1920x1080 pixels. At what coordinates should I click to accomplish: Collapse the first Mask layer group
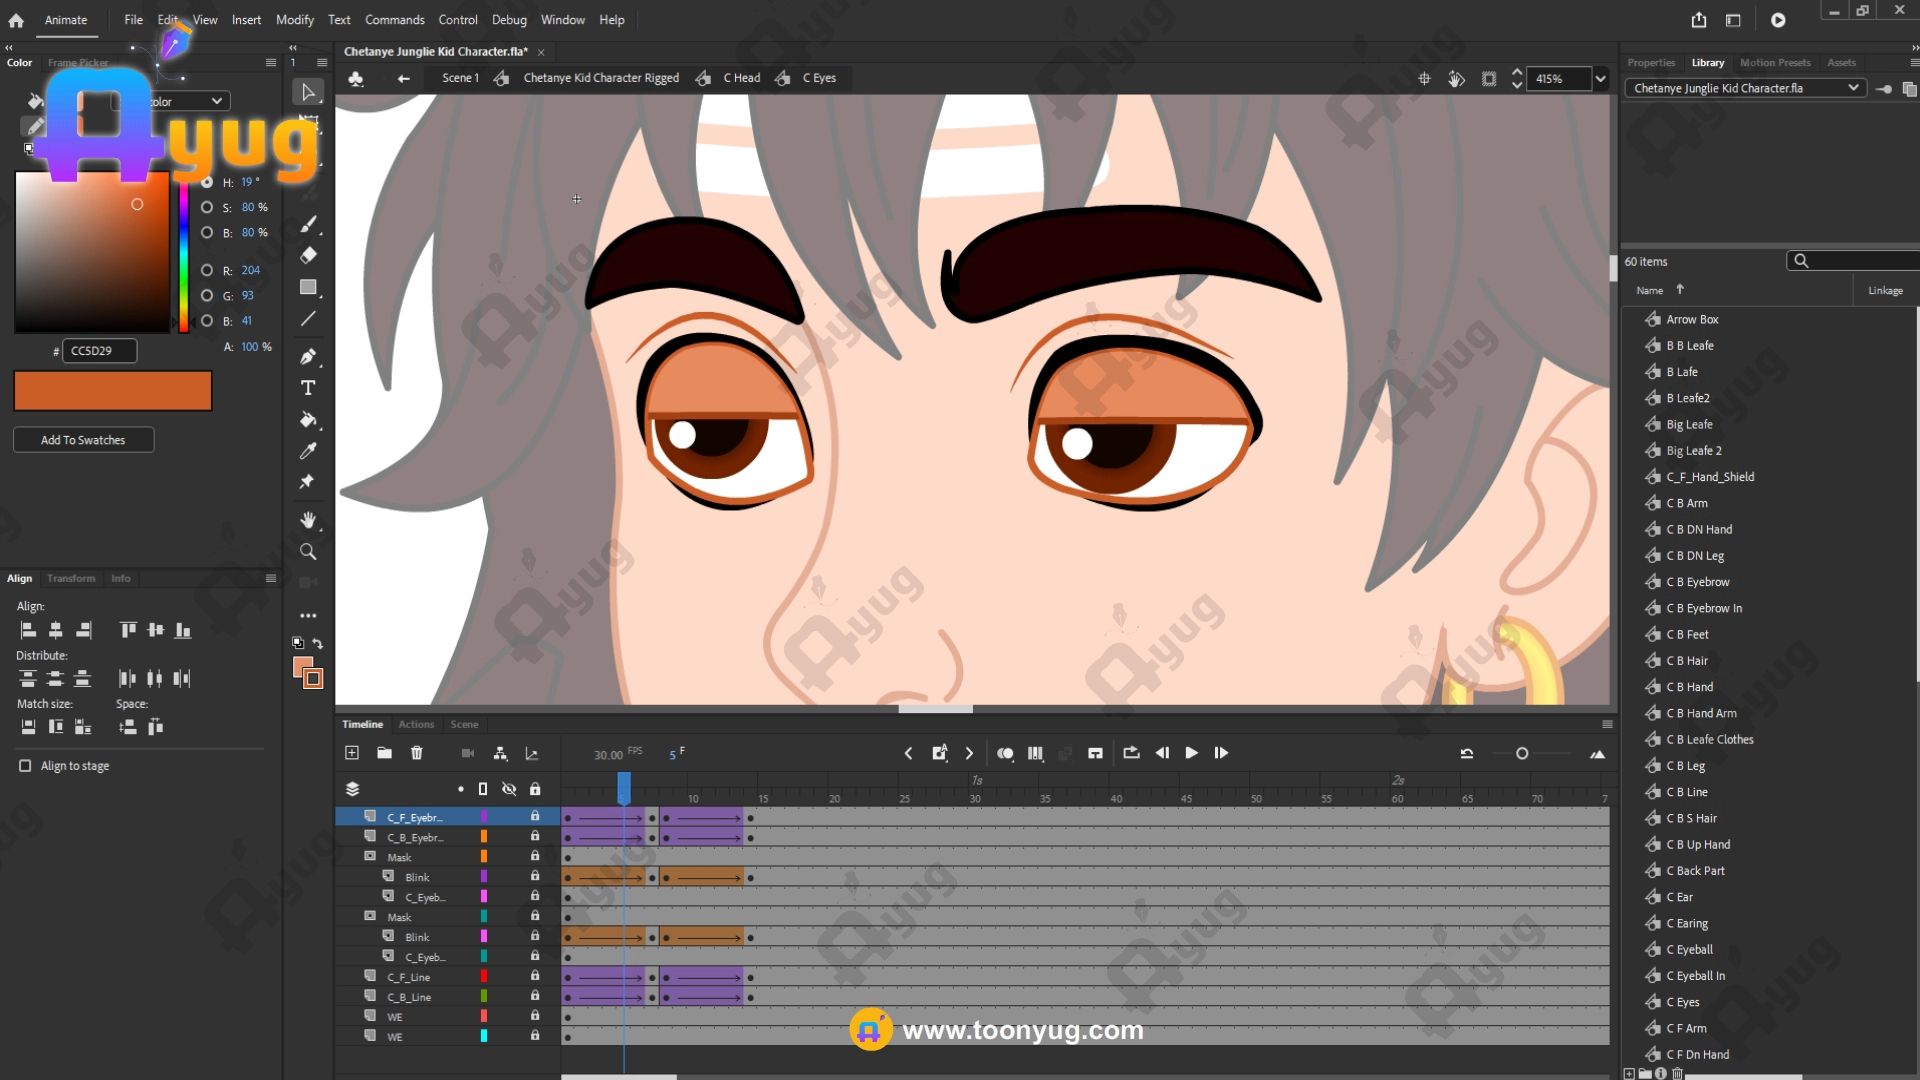(x=370, y=857)
